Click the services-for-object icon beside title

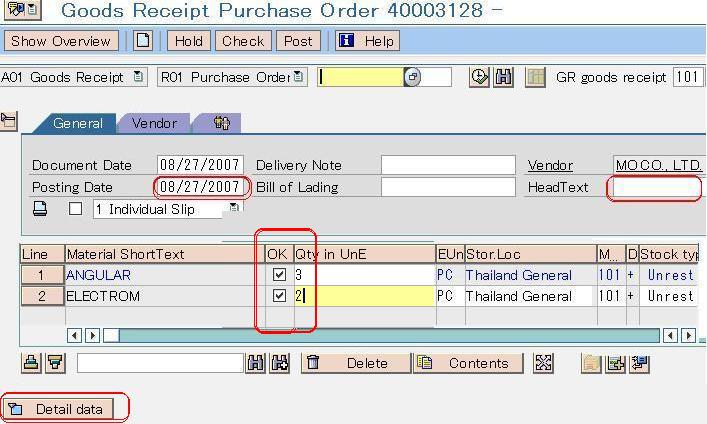coord(22,9)
